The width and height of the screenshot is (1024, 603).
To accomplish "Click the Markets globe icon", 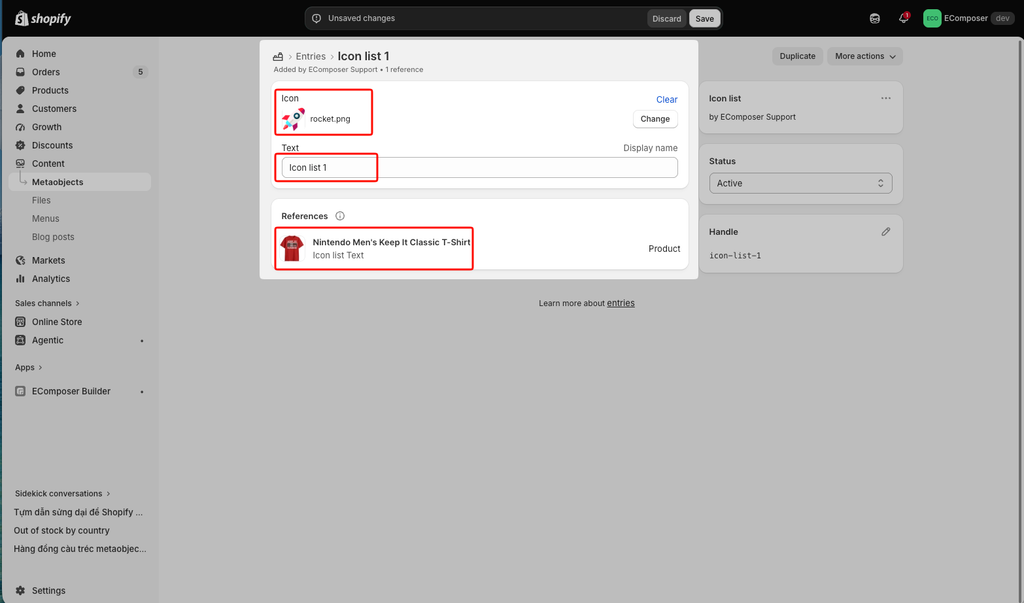I will click(x=20, y=260).
